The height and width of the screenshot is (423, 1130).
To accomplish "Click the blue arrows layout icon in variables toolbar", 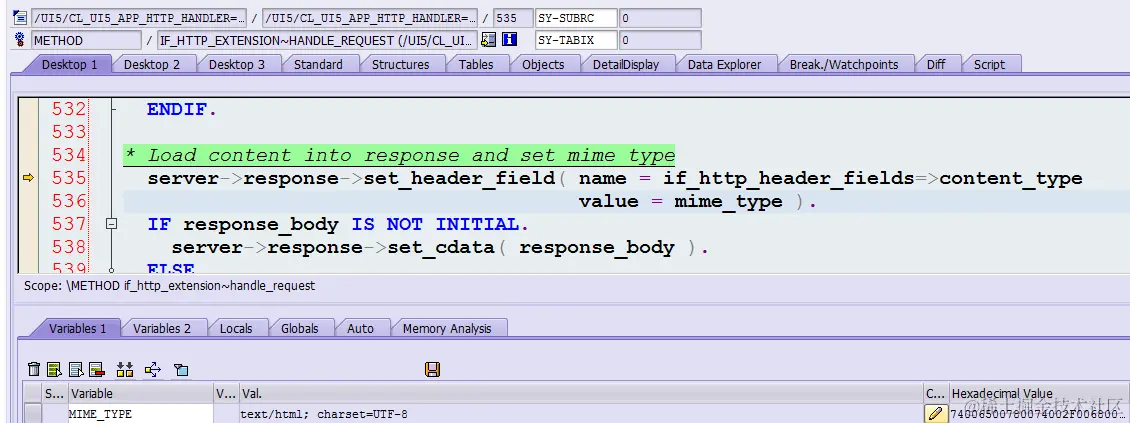I will coord(153,370).
